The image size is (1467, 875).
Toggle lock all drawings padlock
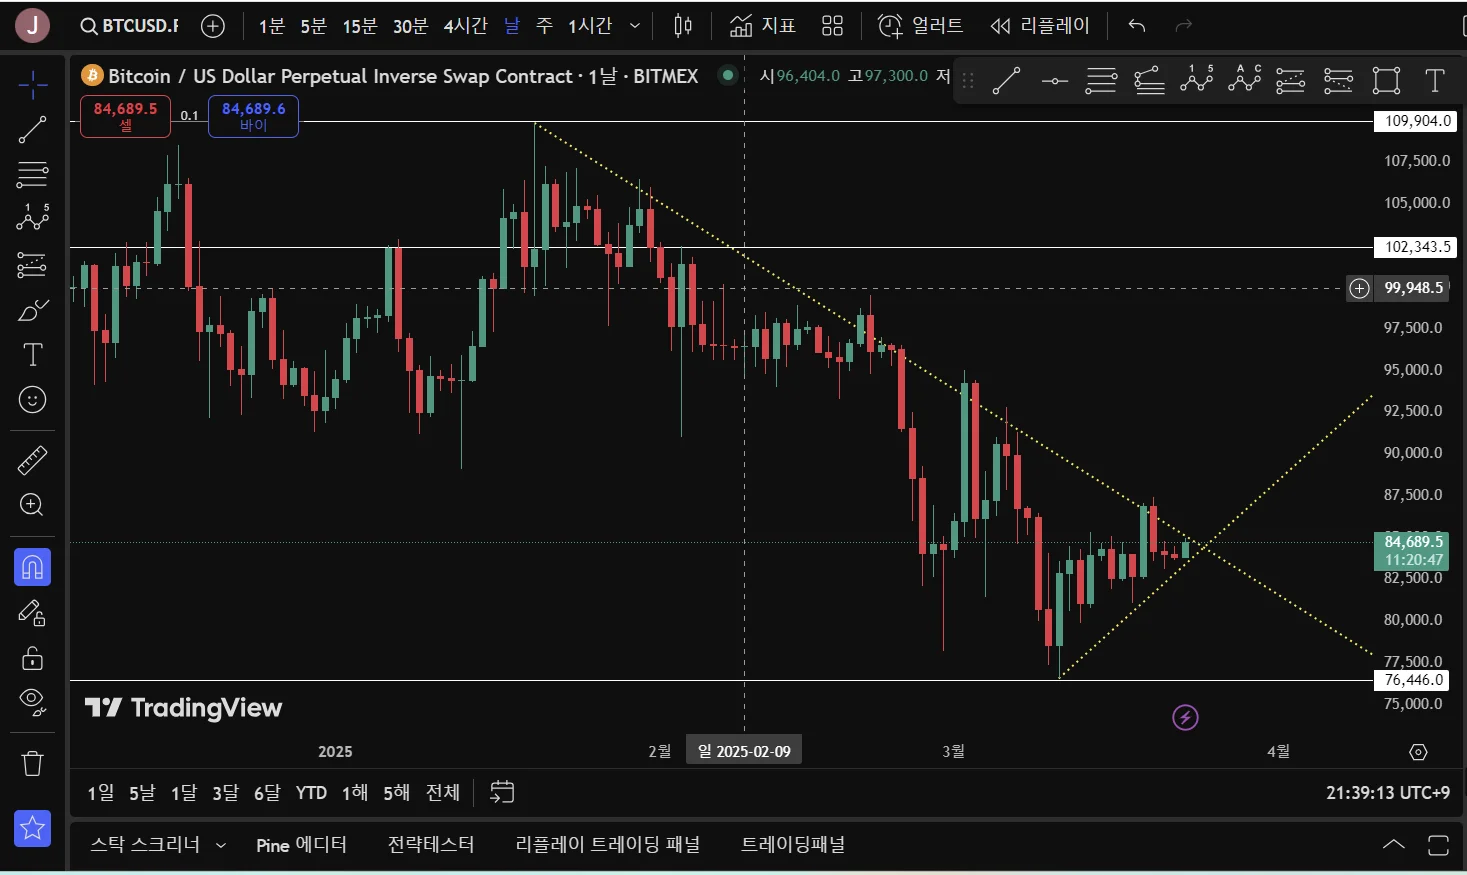(32, 658)
